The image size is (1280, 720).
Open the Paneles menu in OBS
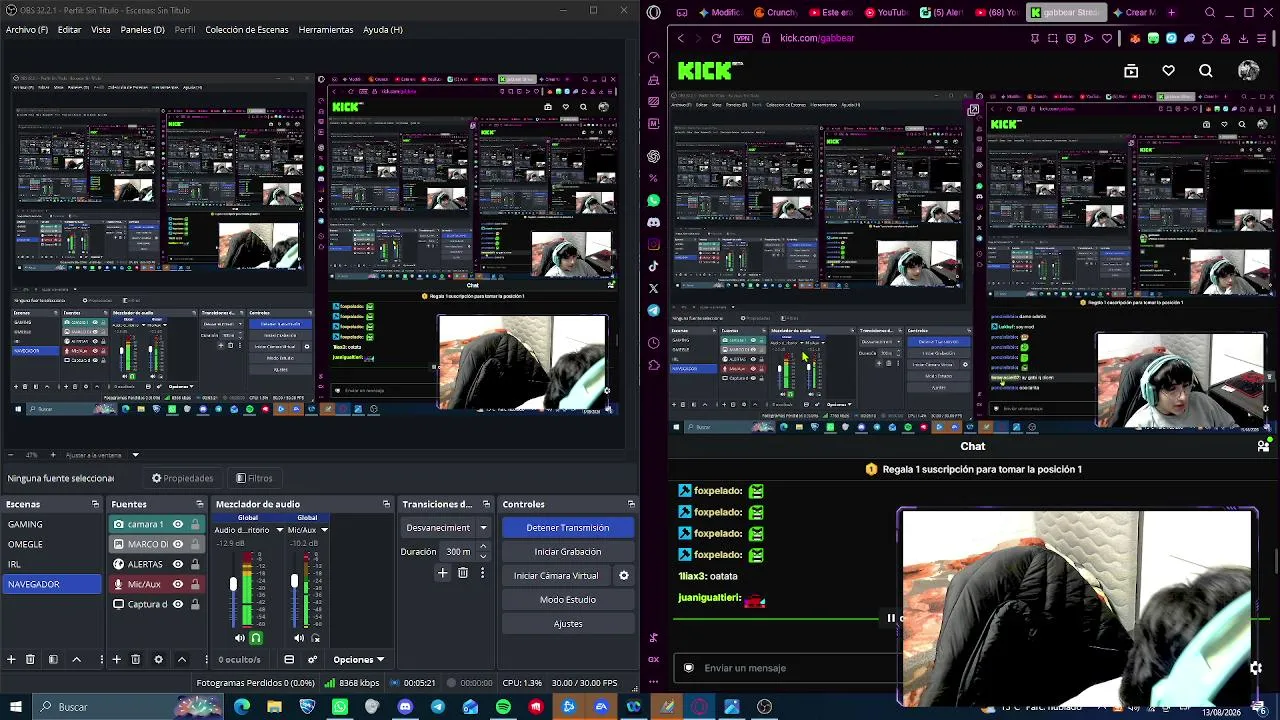tap(143, 30)
